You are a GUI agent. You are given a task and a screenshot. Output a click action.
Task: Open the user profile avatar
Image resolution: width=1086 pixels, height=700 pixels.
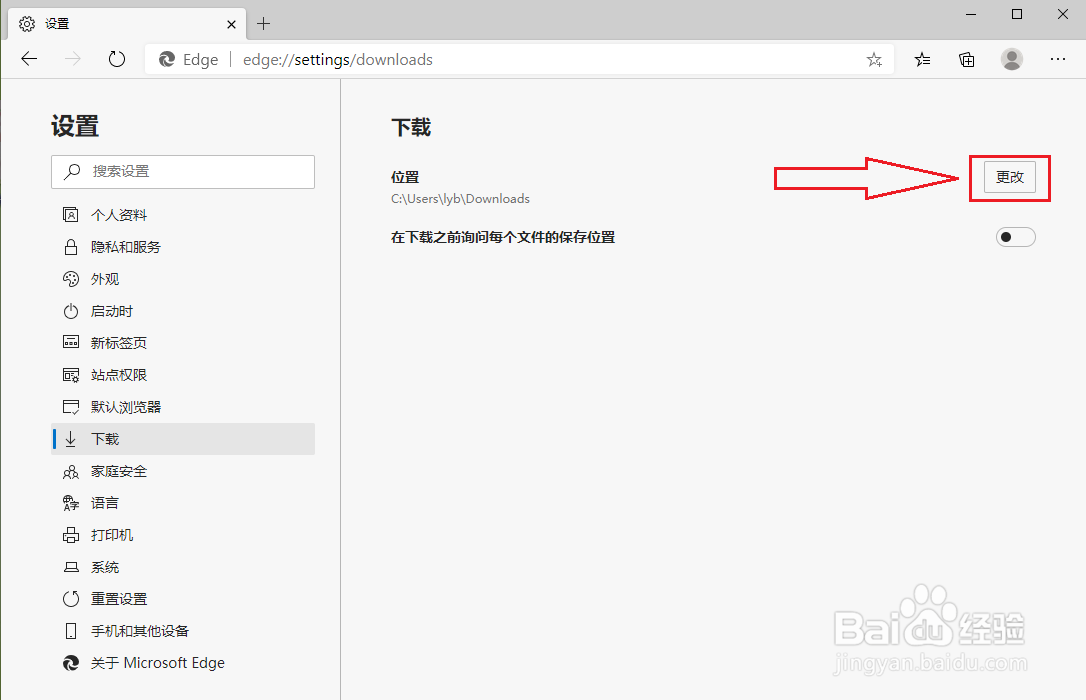pyautogui.click(x=1011, y=60)
